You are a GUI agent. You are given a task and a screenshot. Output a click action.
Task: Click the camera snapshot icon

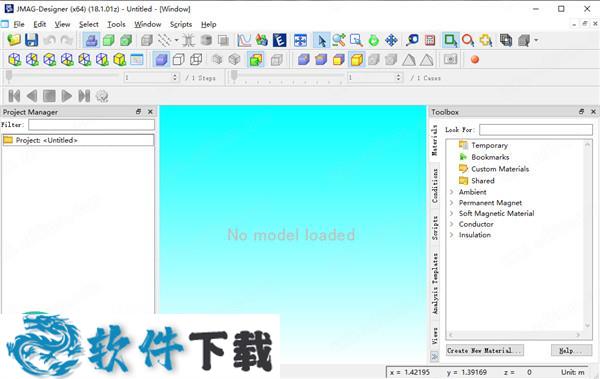(450, 60)
